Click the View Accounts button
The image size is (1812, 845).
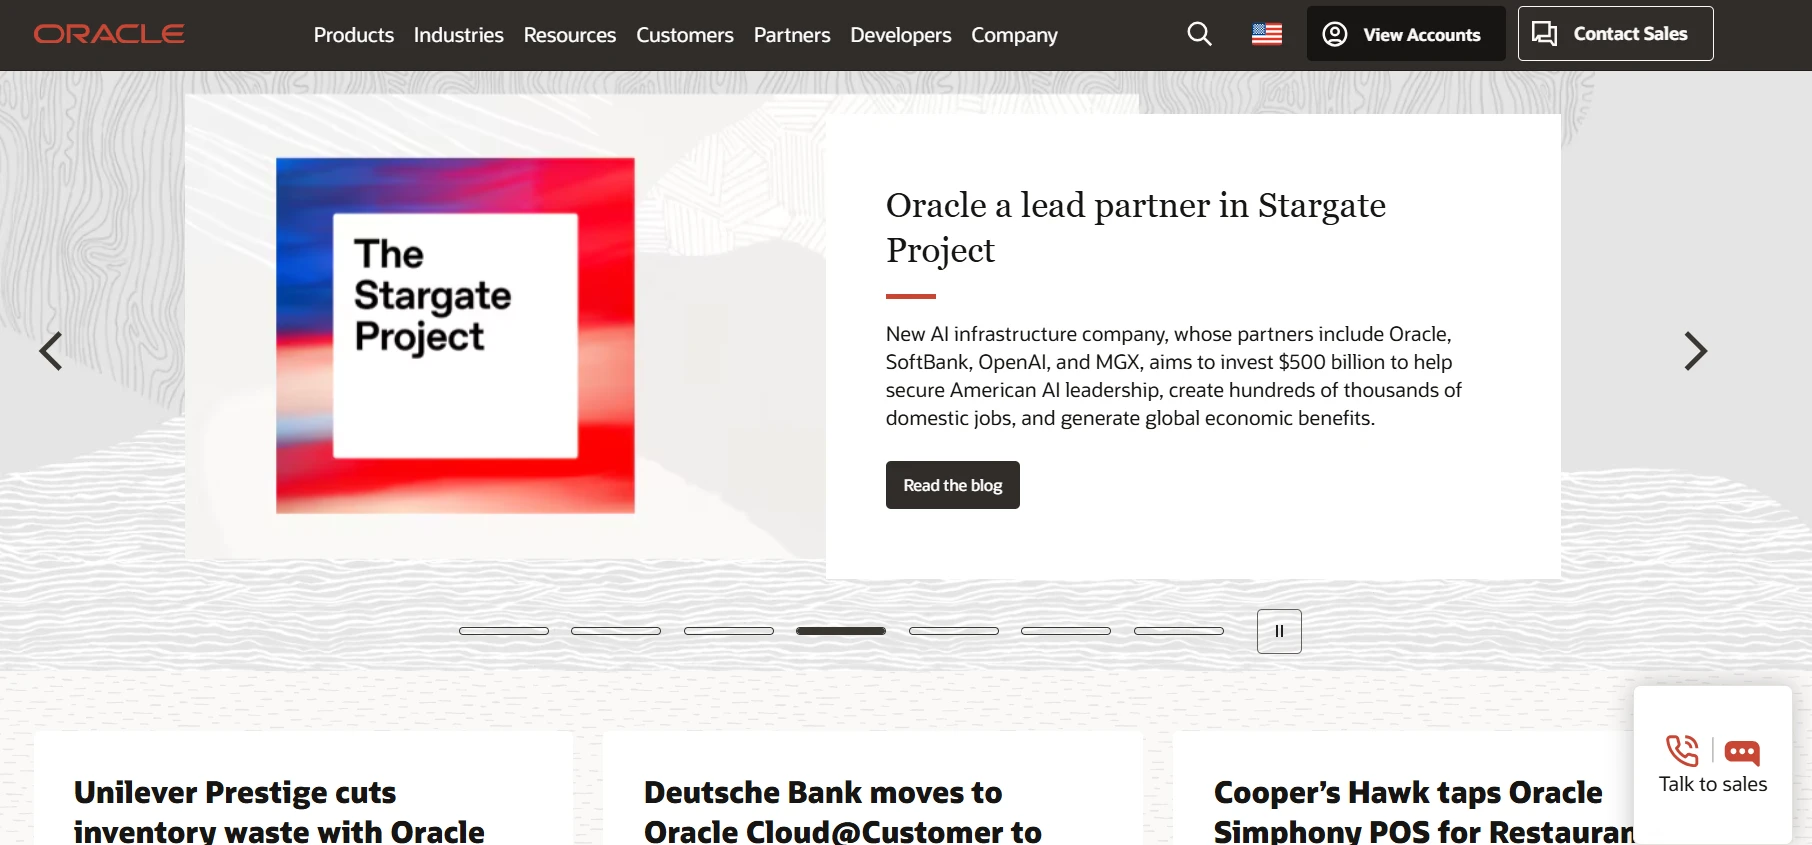(x=1406, y=34)
